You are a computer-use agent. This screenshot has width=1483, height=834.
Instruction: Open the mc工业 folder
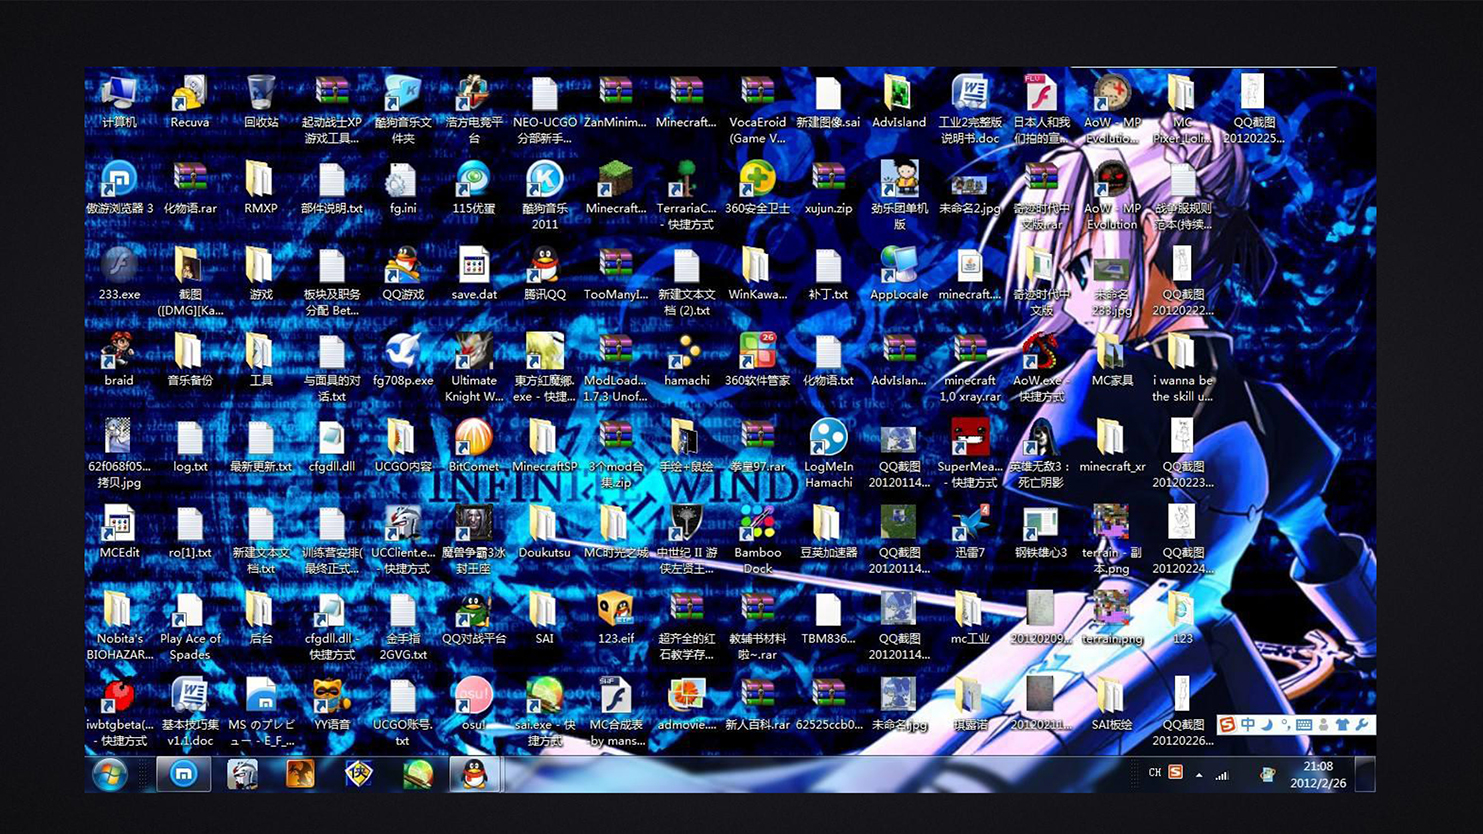(969, 618)
